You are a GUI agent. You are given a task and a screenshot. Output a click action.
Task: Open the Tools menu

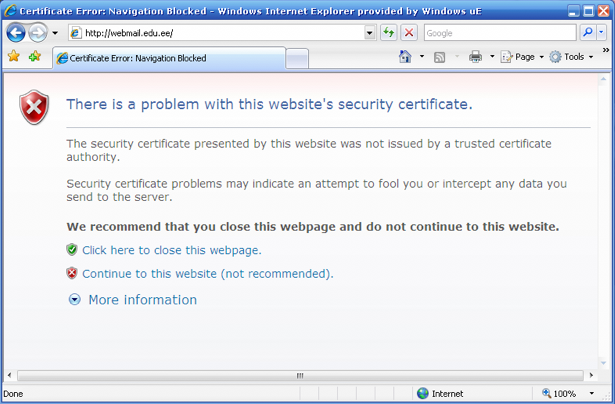(x=571, y=57)
